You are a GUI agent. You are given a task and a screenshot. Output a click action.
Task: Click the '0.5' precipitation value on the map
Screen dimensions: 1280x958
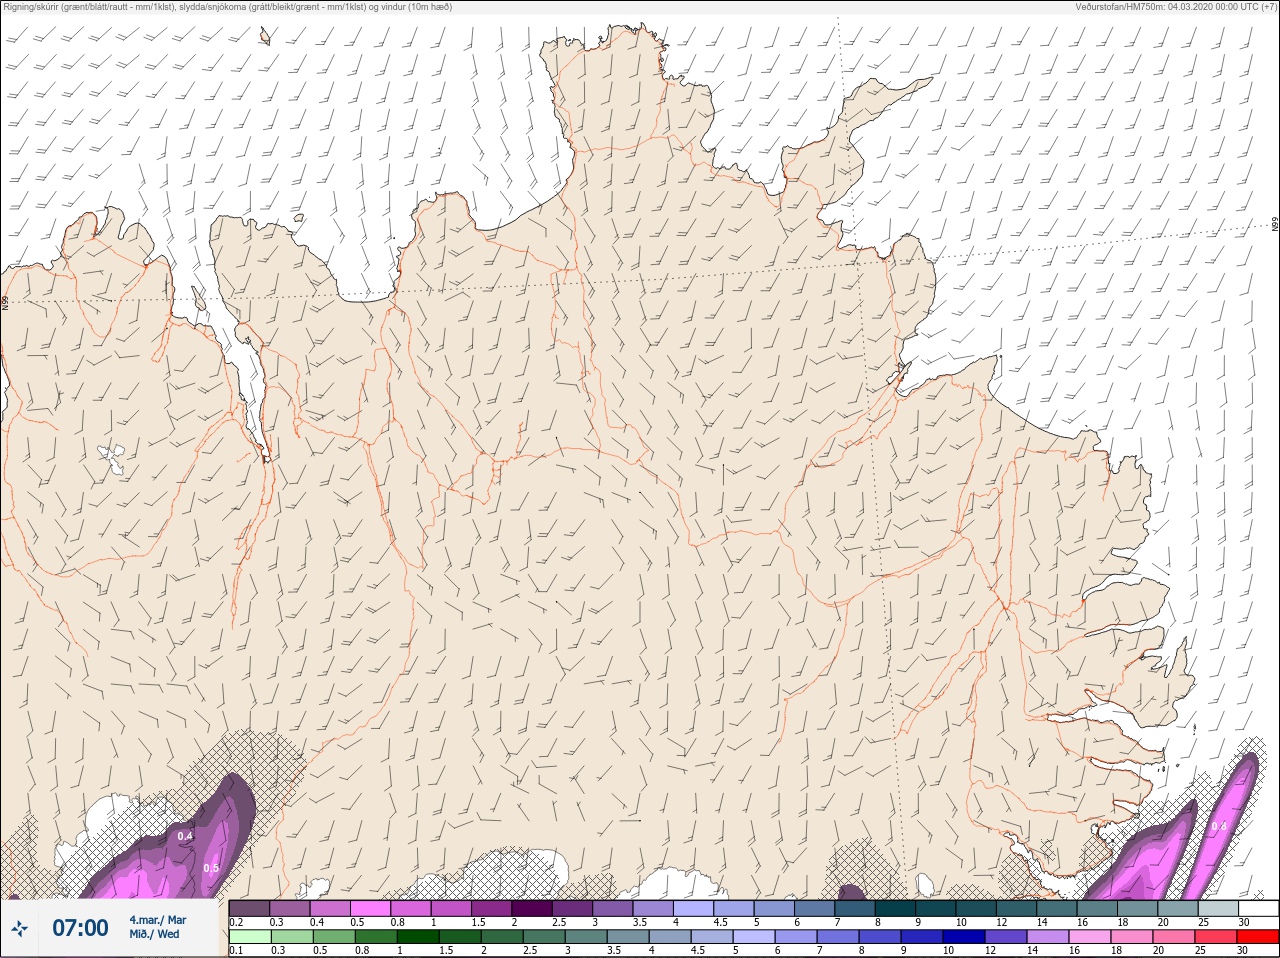[211, 868]
